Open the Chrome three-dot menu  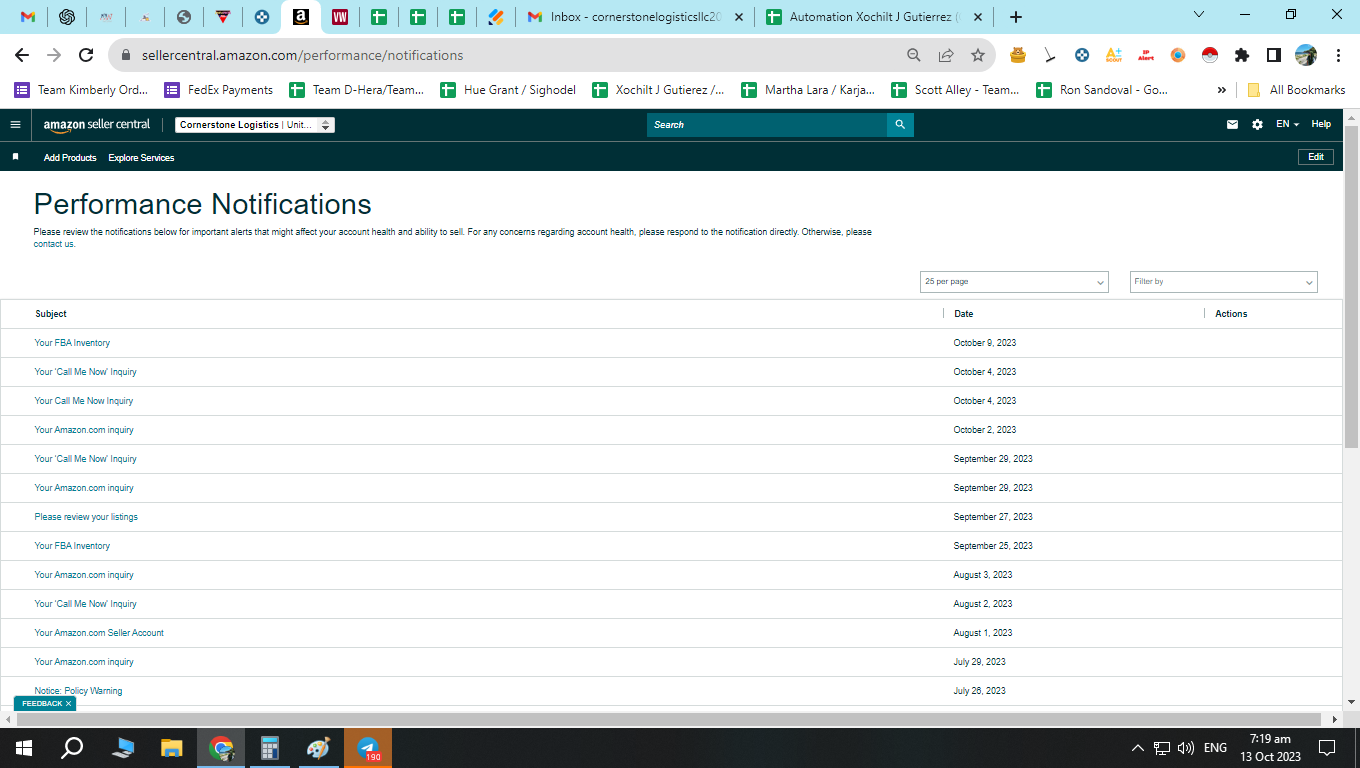click(x=1338, y=56)
